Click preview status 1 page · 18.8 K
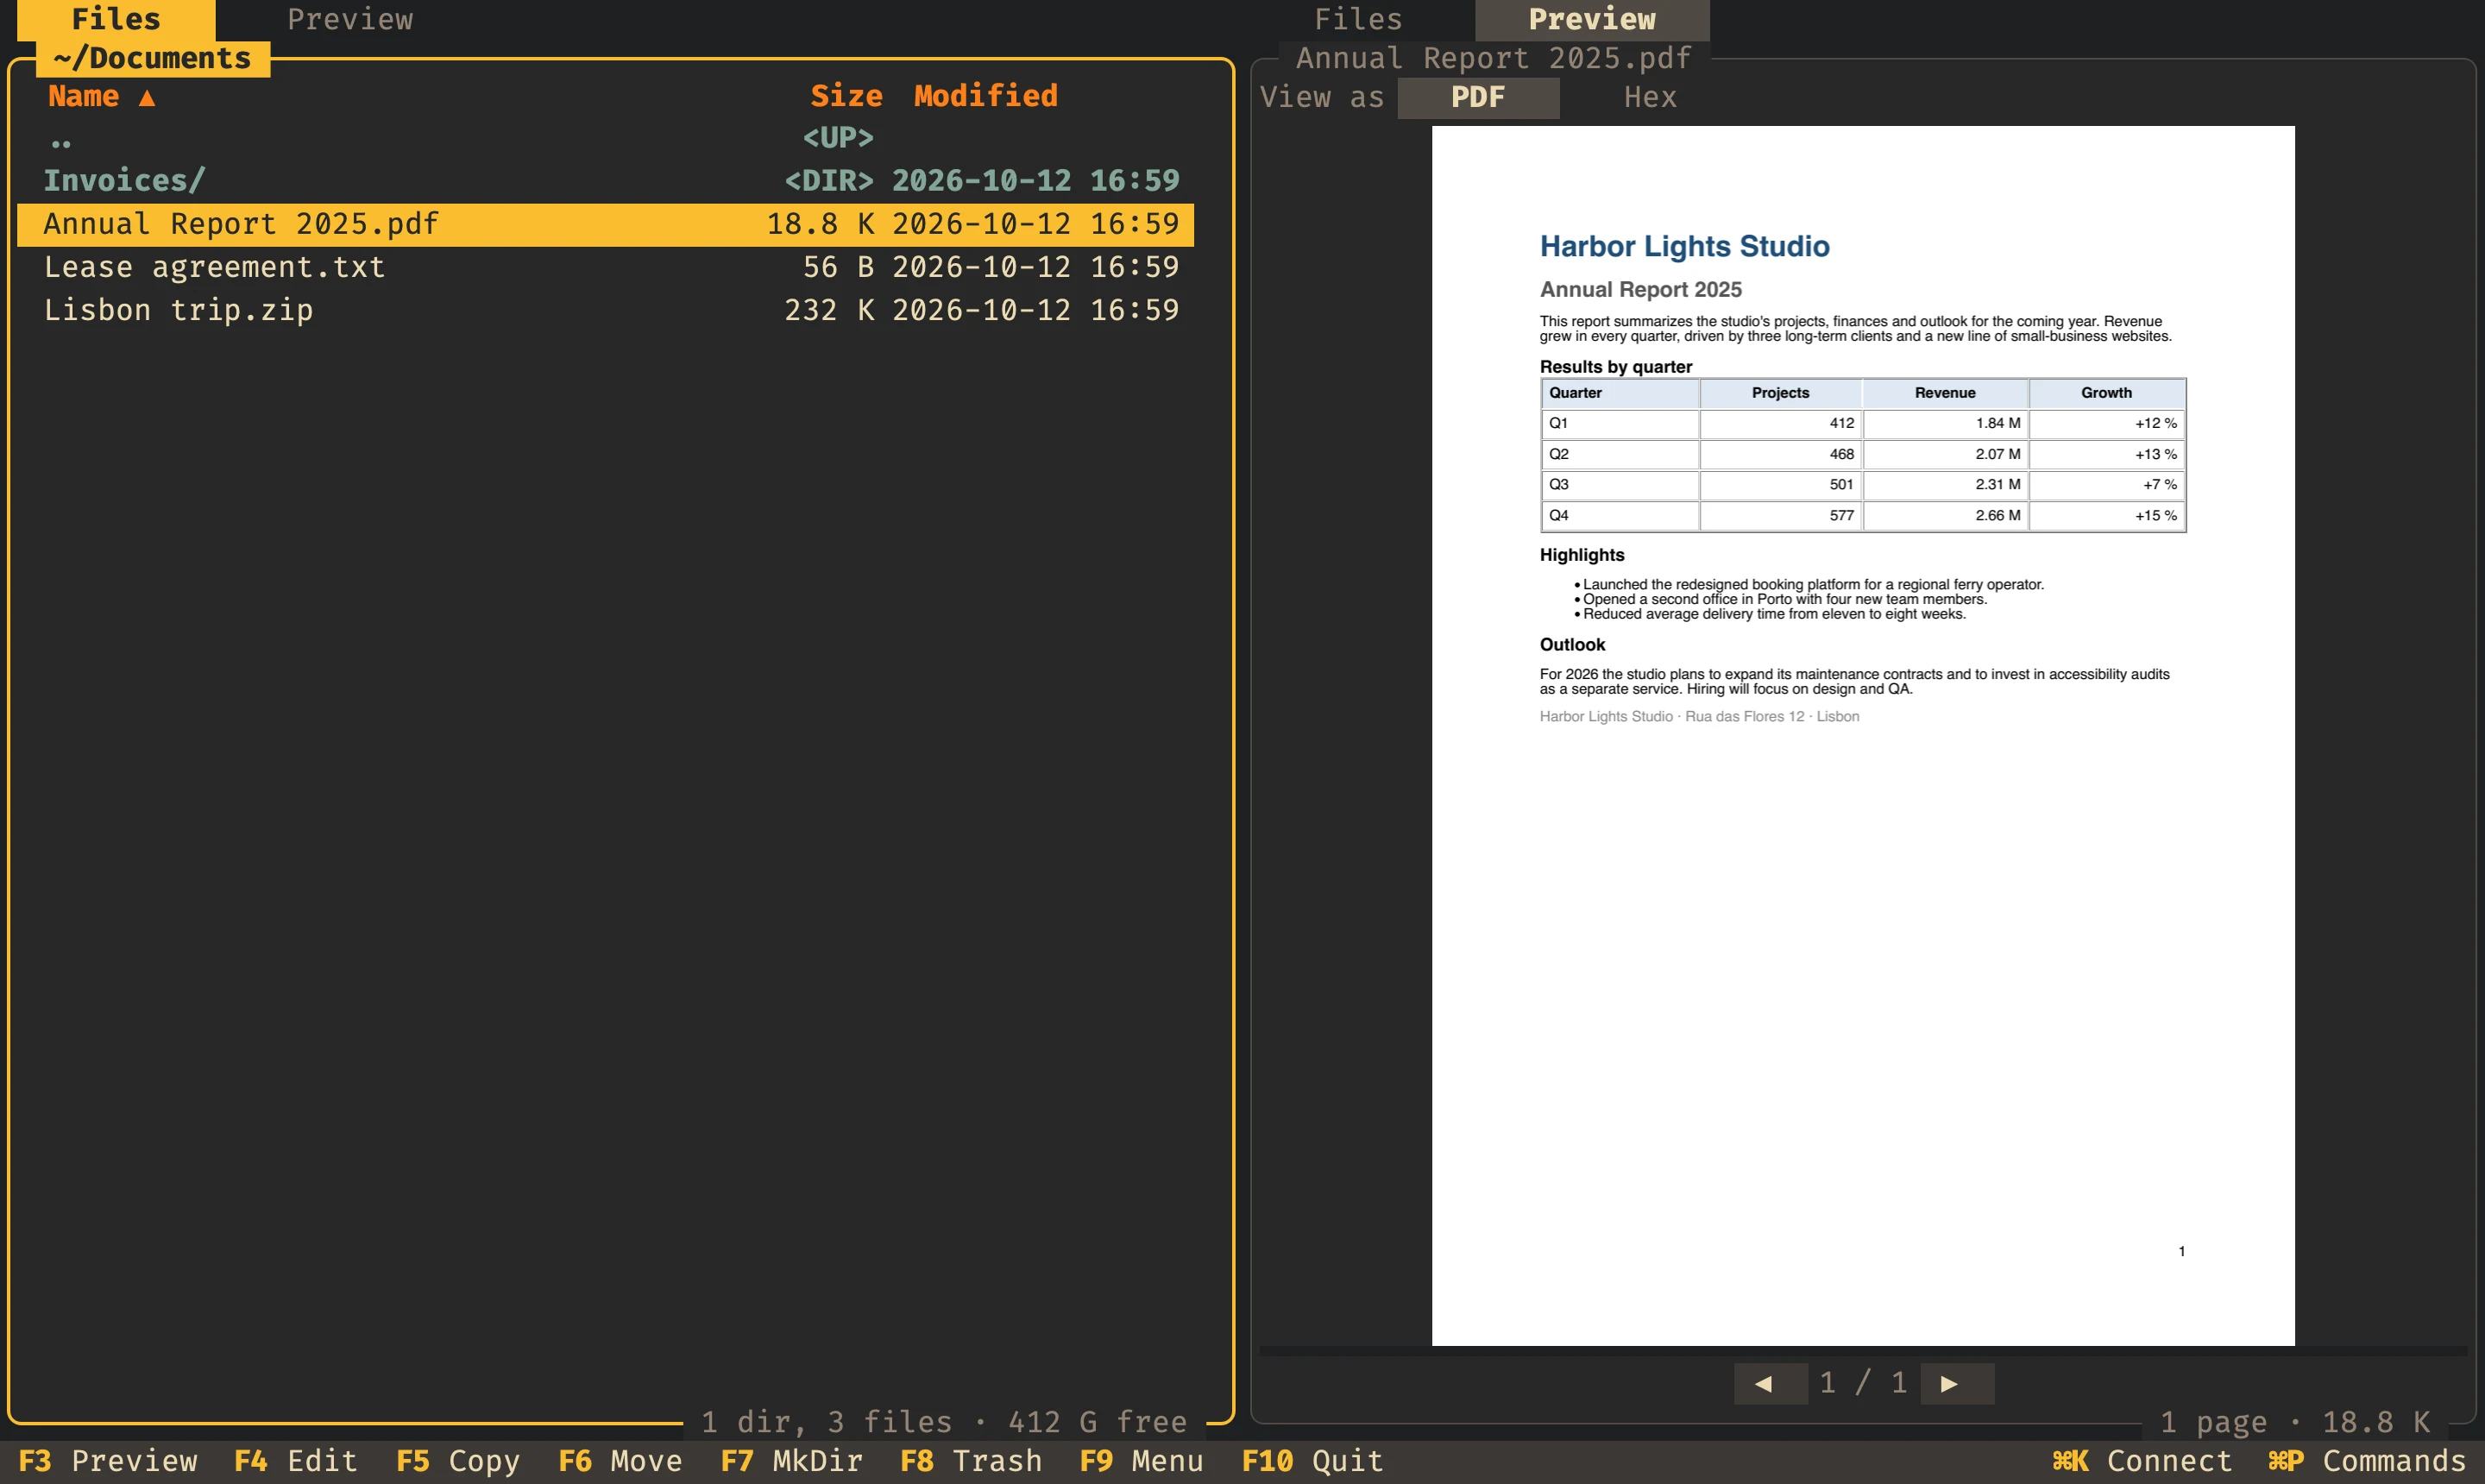The image size is (2485, 1484). 2295,1421
